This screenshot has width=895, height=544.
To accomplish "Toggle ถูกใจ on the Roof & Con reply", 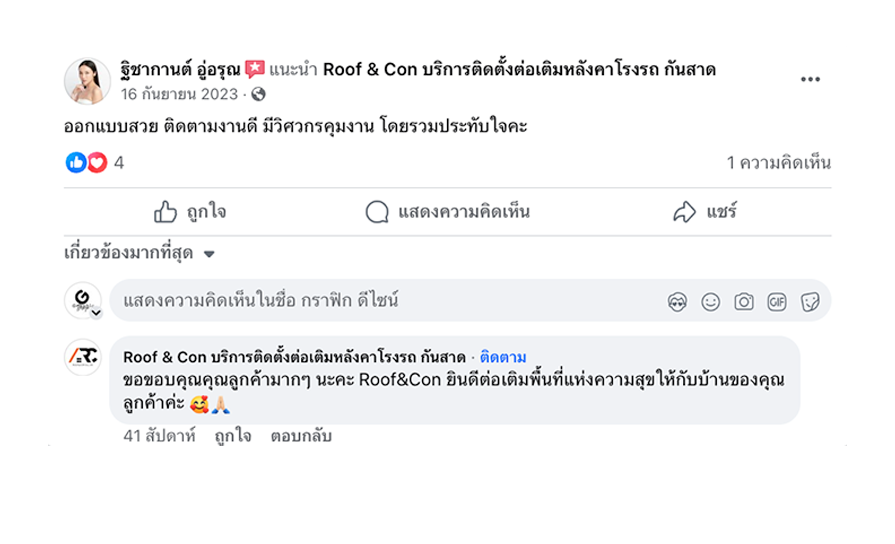I will pos(233,436).
